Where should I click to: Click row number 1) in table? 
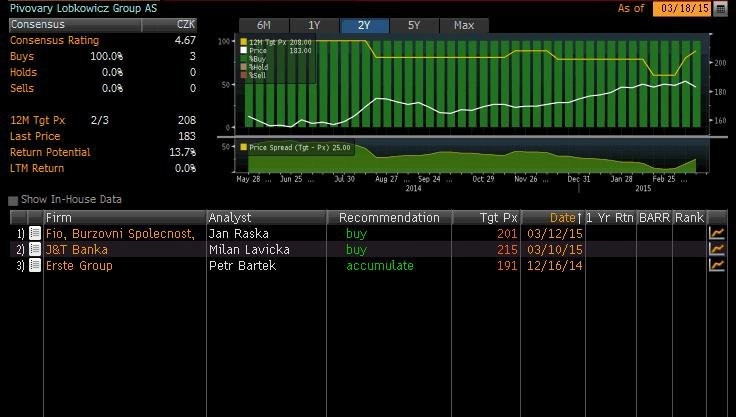pos(20,233)
